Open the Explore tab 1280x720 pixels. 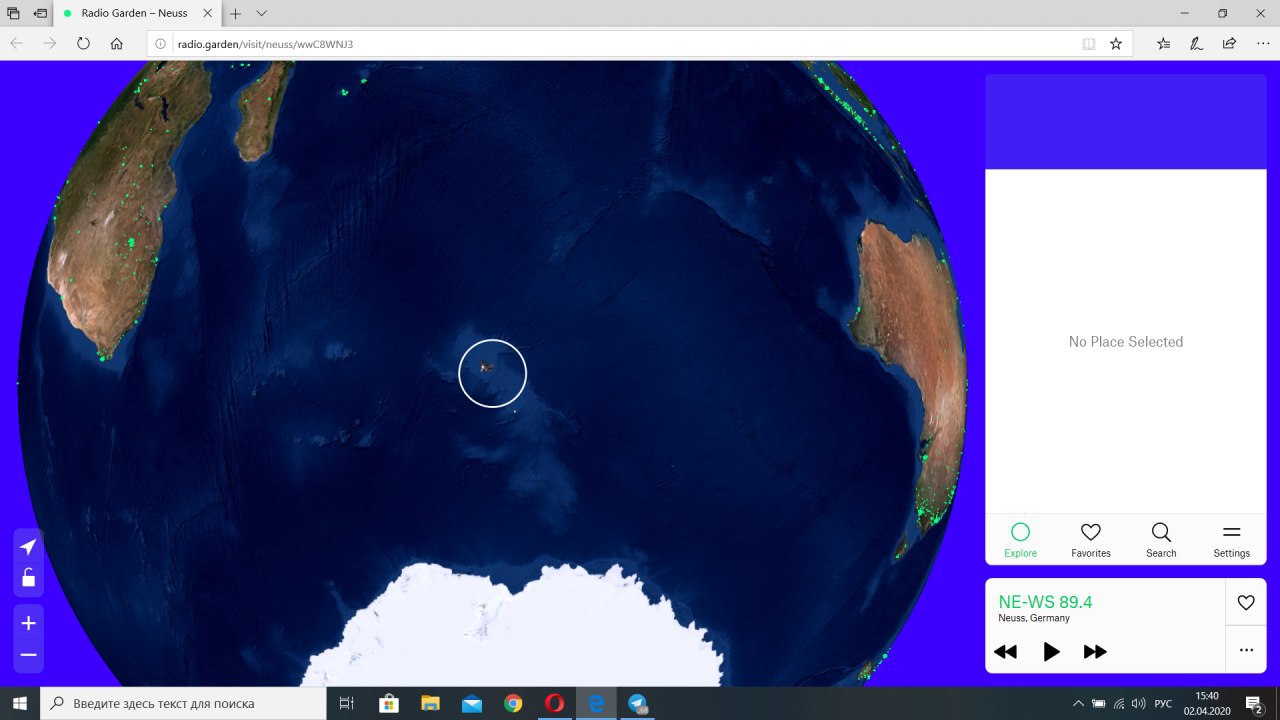pos(1020,540)
